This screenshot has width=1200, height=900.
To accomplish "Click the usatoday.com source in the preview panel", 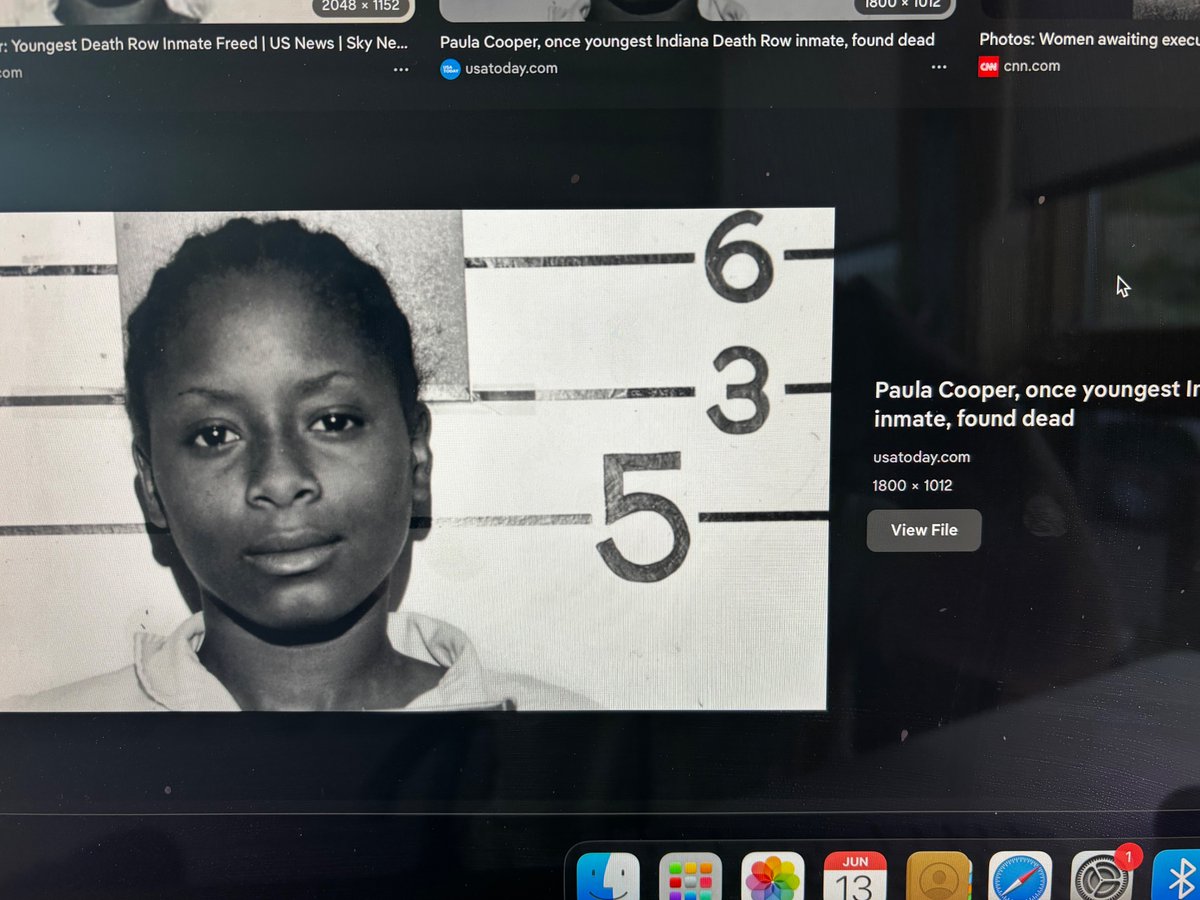I will pyautogui.click(x=922, y=457).
